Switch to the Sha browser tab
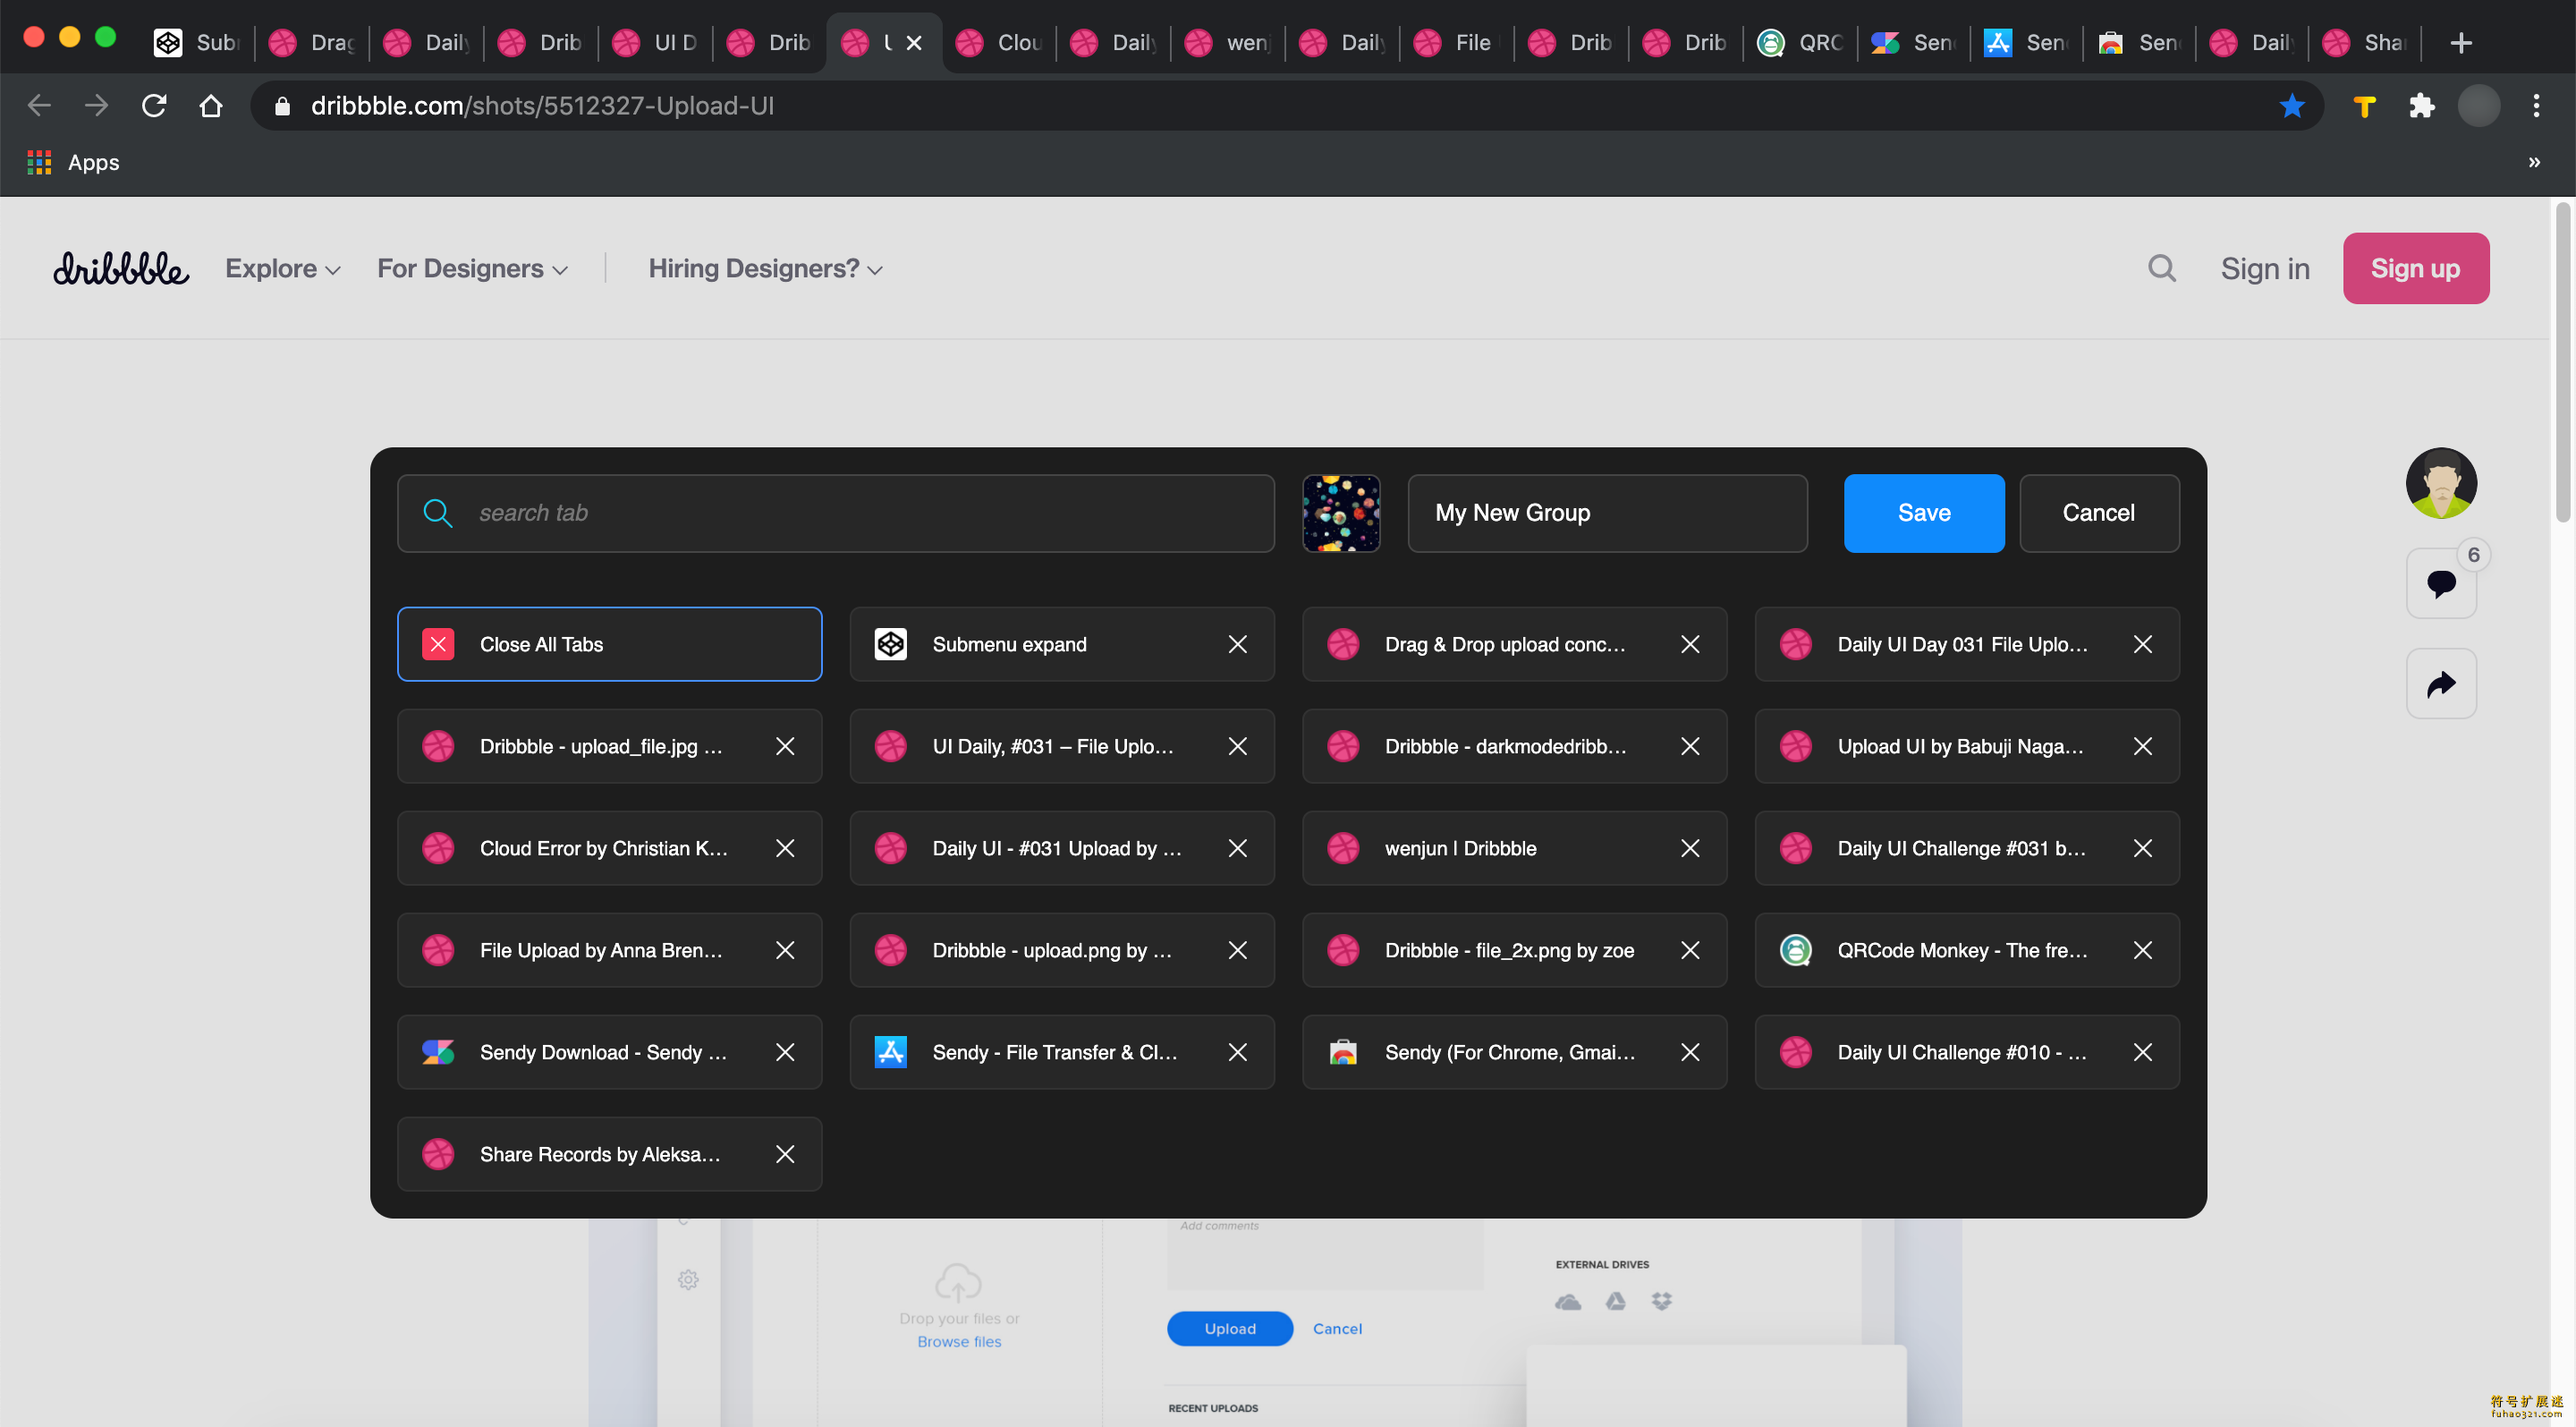Viewport: 2576px width, 1427px height. [2364, 42]
